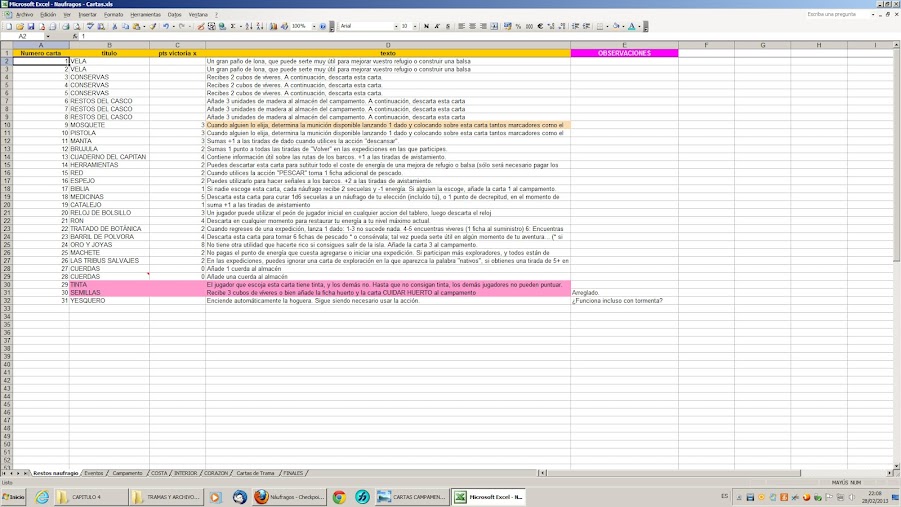
Task: Click the Paste clipboard icon
Action: 136,26
